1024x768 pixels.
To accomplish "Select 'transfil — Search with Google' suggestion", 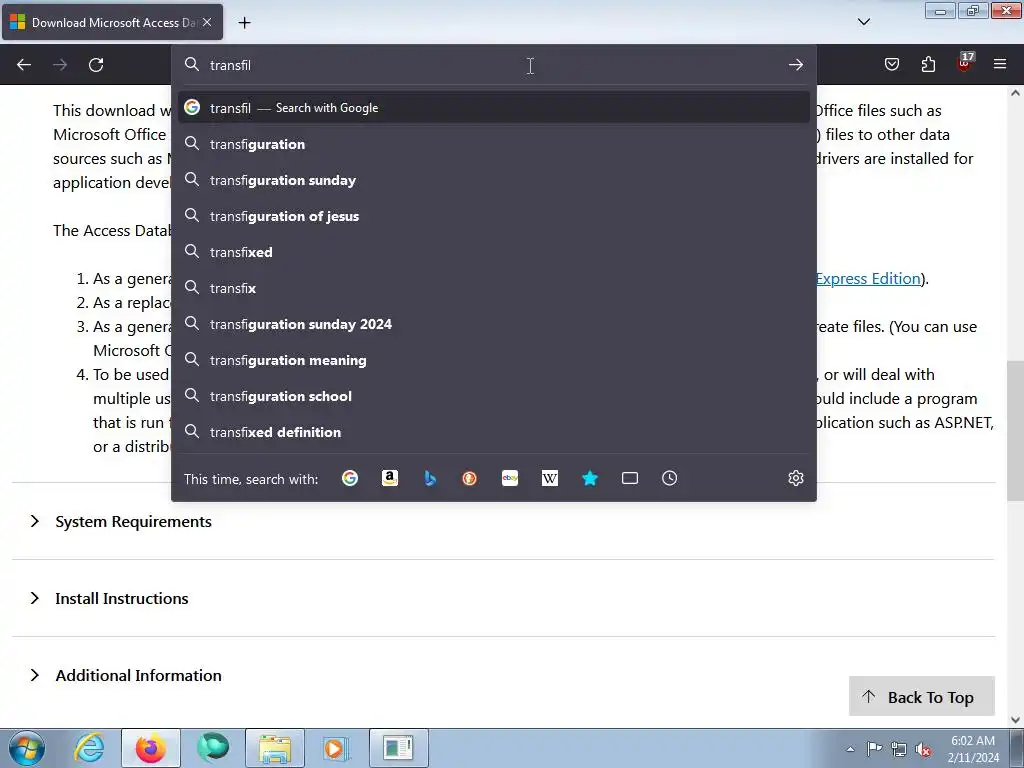I will [x=494, y=108].
